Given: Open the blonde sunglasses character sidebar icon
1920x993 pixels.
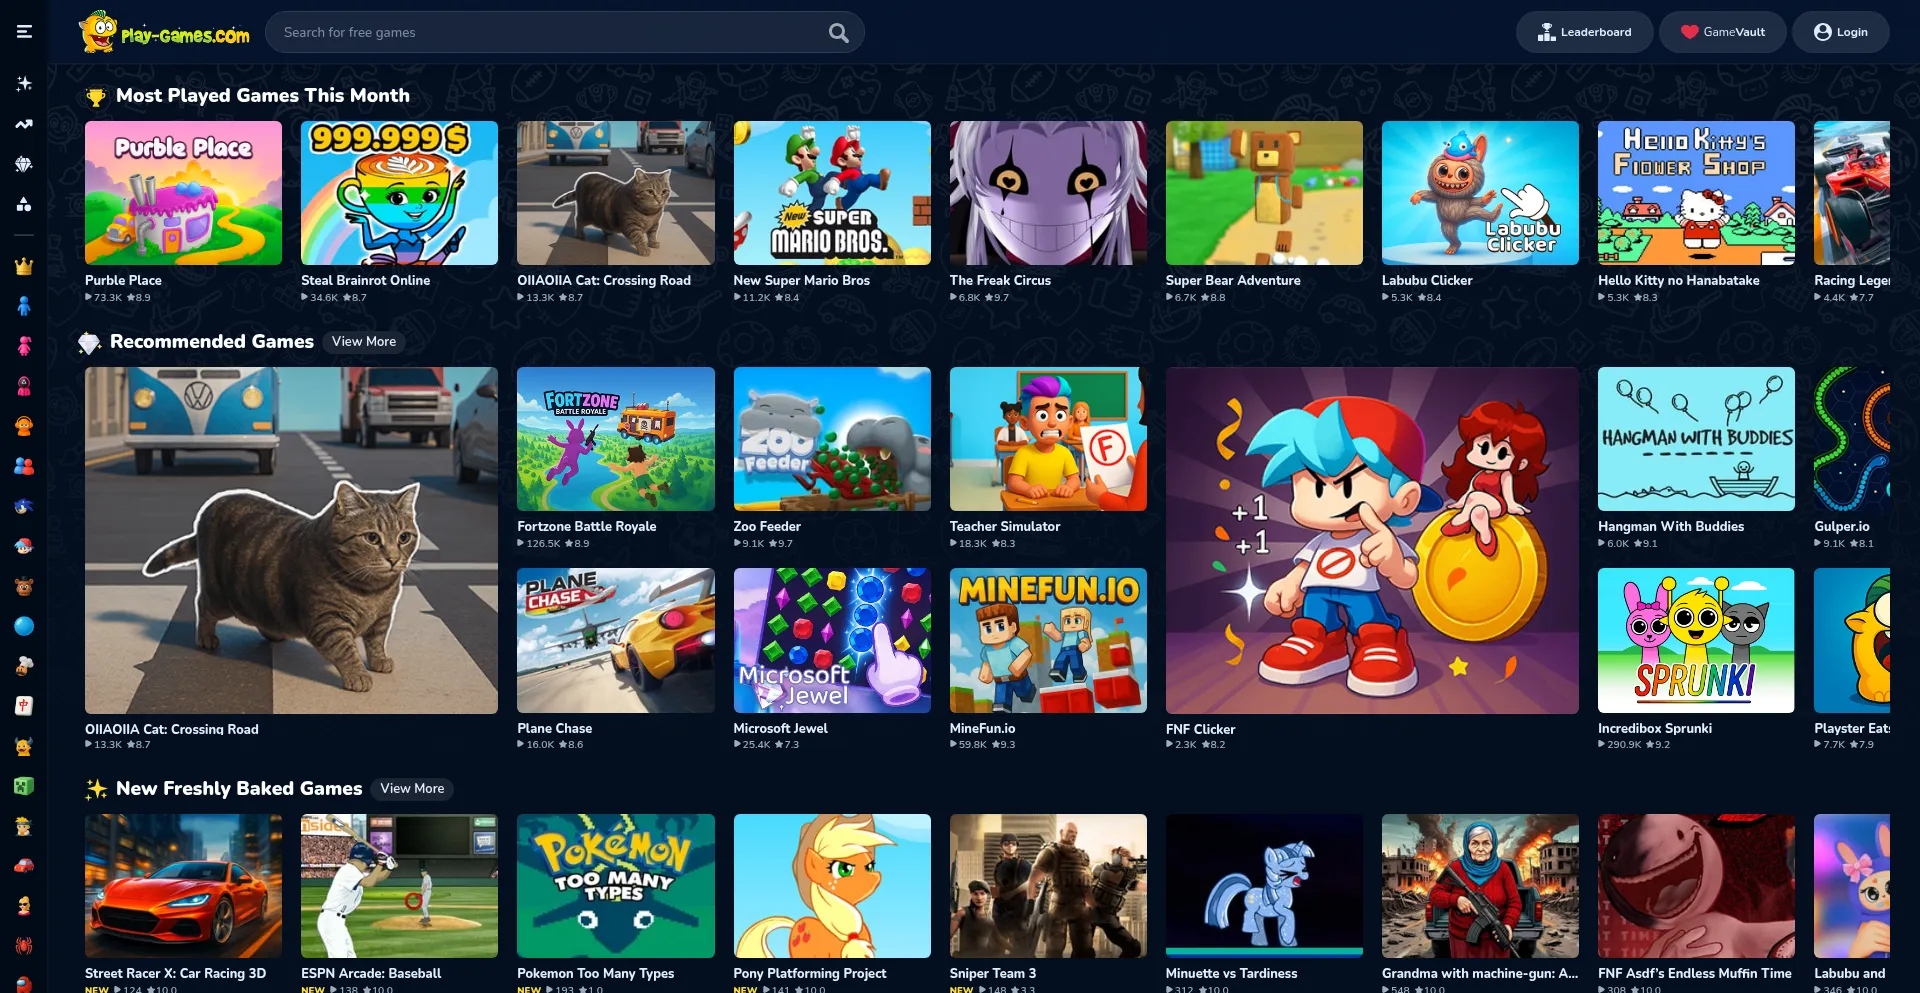Looking at the screenshot, I should (24, 906).
